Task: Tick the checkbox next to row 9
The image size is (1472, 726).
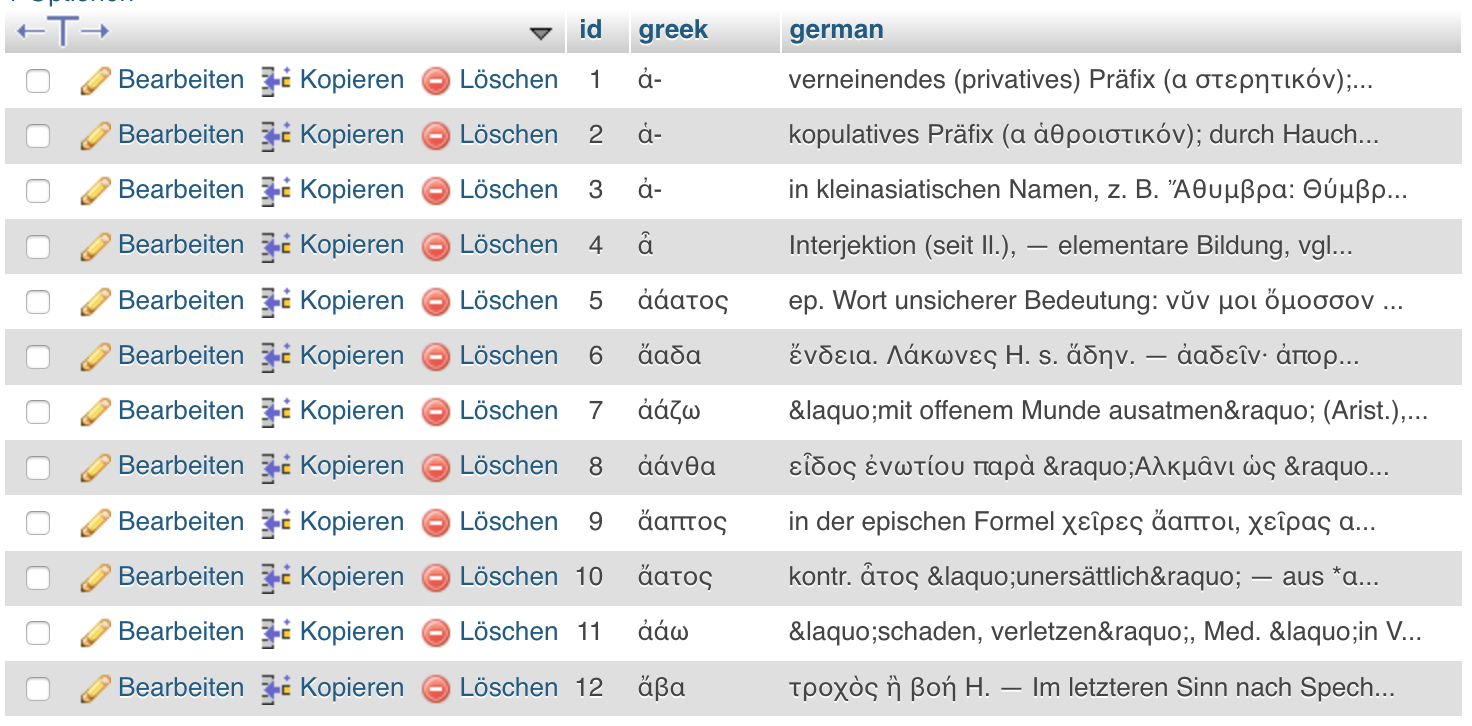Action: click(x=38, y=522)
